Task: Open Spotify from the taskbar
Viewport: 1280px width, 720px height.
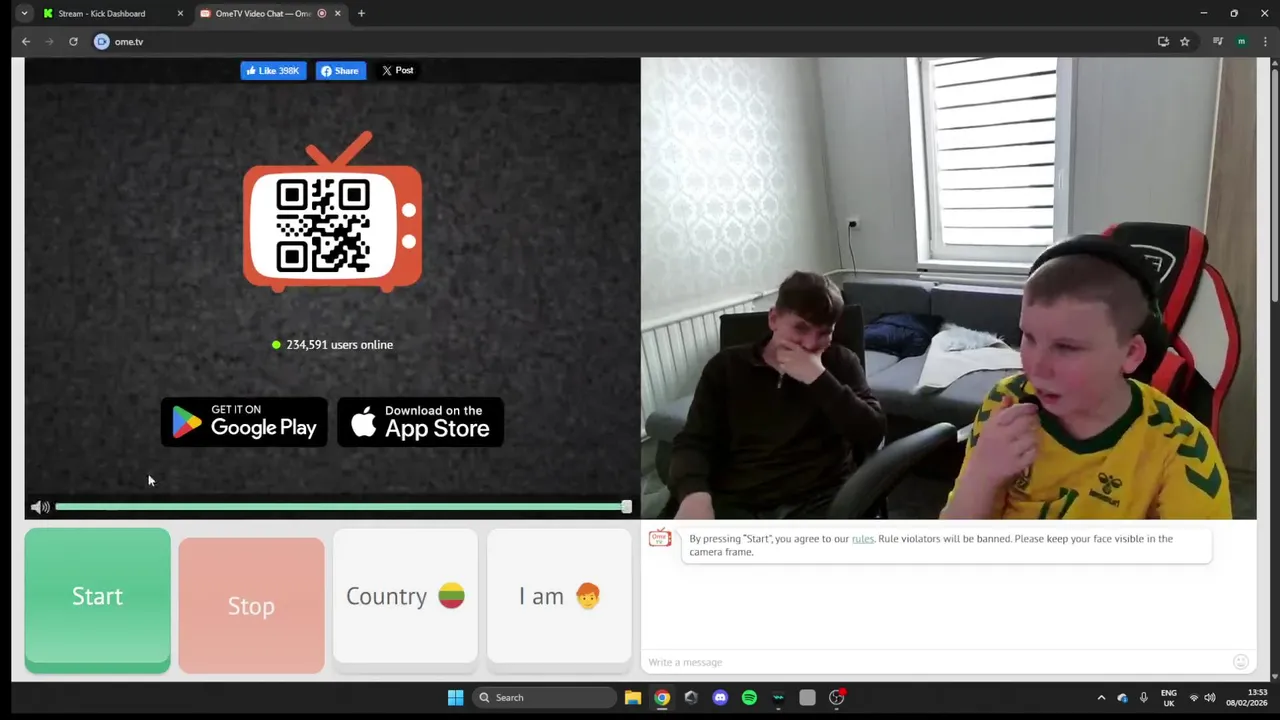Action: [x=749, y=697]
